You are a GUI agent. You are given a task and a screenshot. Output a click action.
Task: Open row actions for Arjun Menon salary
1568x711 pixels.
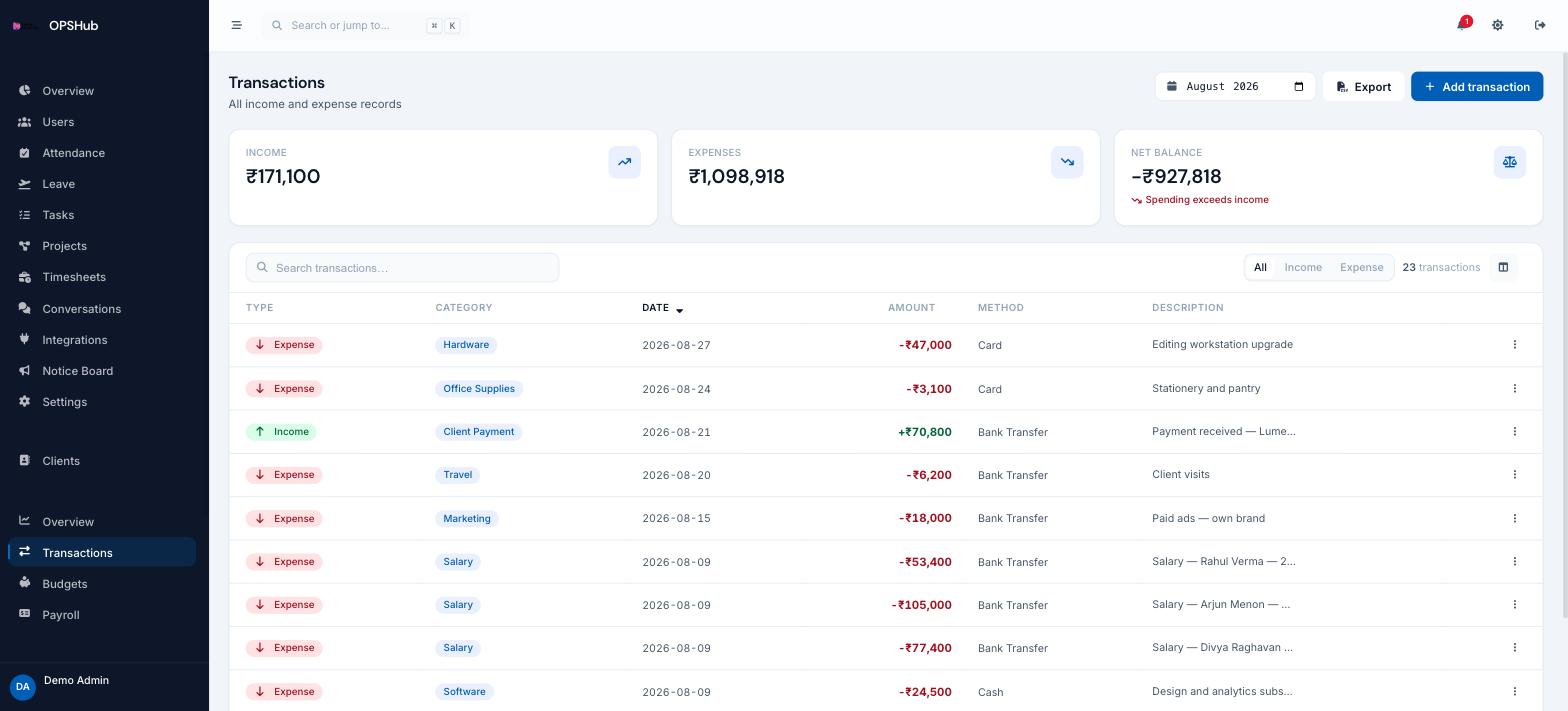coord(1514,604)
